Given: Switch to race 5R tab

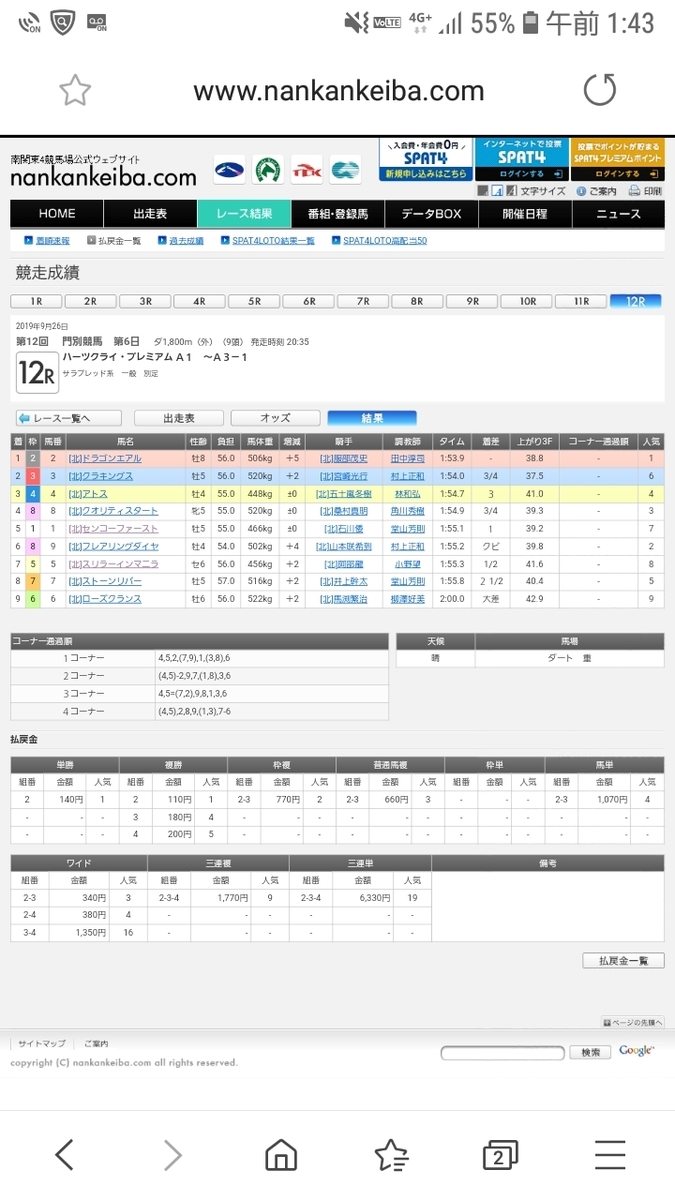Looking at the screenshot, I should (x=254, y=301).
